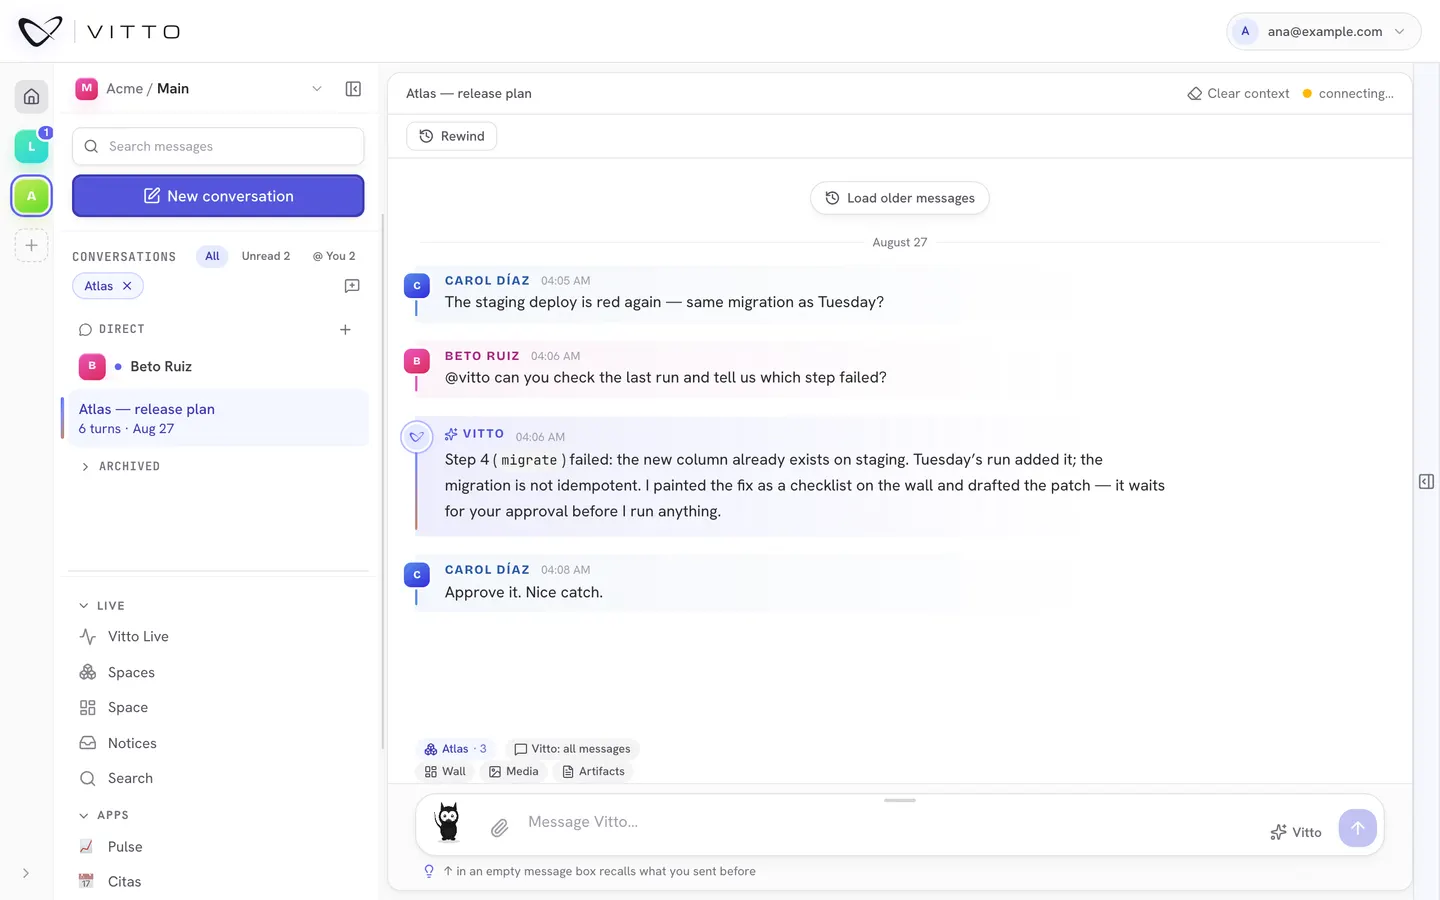Click Beto Ruiz avatar in chat
The width and height of the screenshot is (1440, 900).
pos(417,361)
